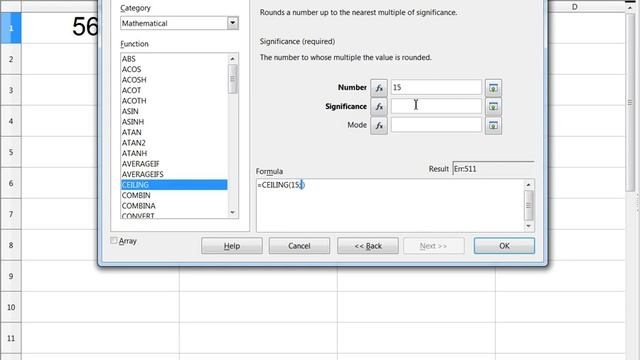
Task: Click the Next >> button
Action: point(433,246)
